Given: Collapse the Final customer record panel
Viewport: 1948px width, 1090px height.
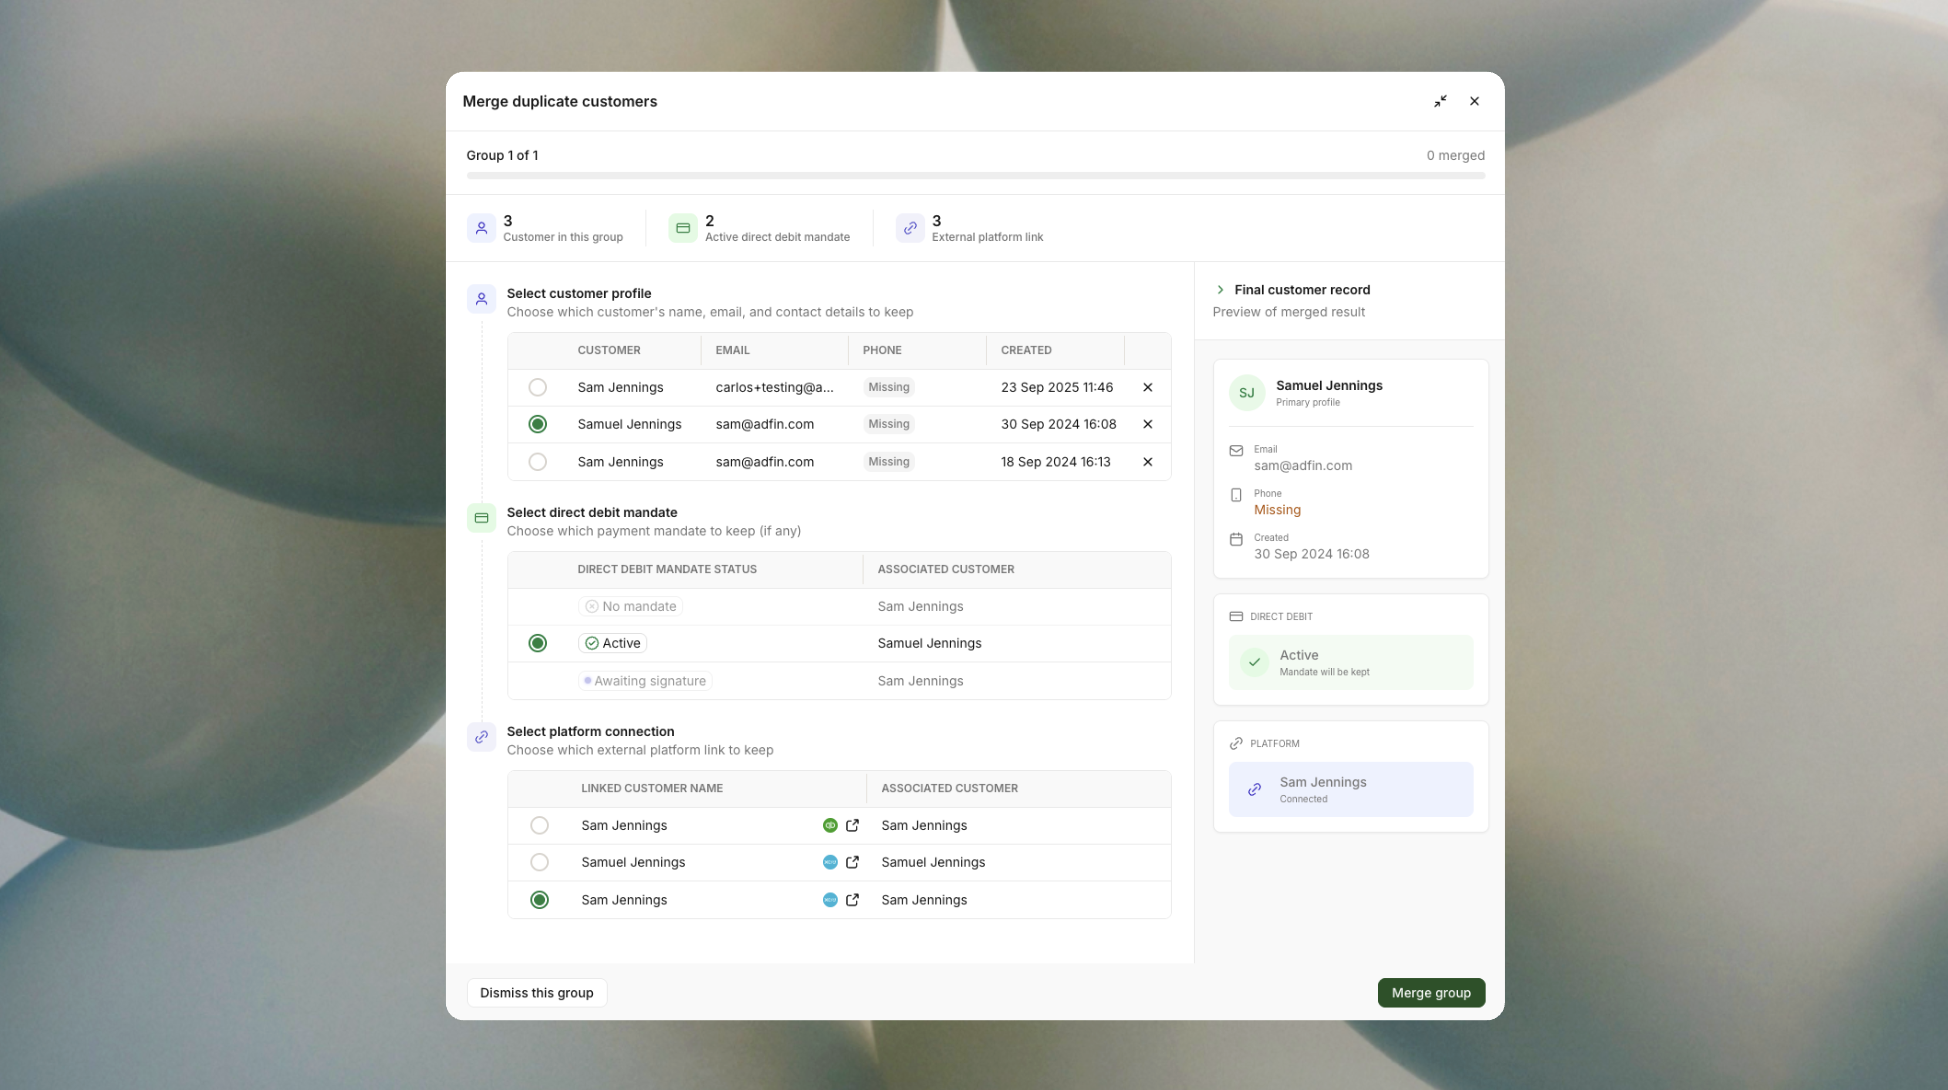Looking at the screenshot, I should [x=1220, y=290].
